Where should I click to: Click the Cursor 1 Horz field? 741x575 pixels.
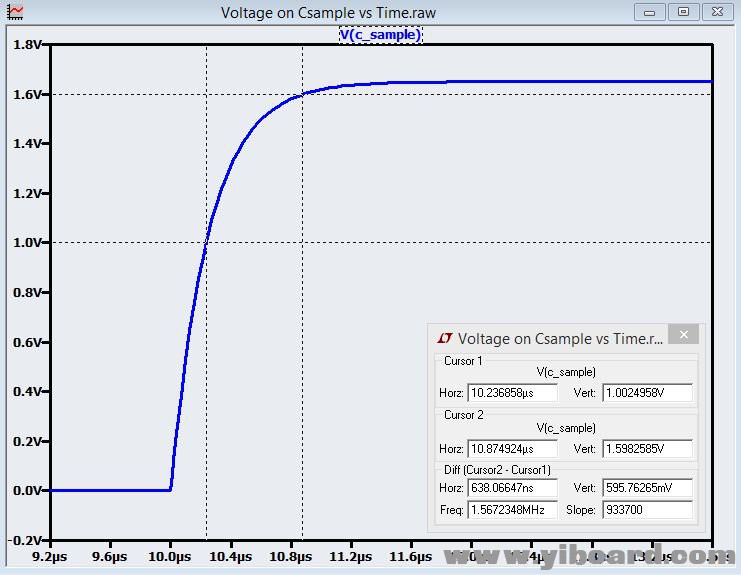(x=512, y=393)
